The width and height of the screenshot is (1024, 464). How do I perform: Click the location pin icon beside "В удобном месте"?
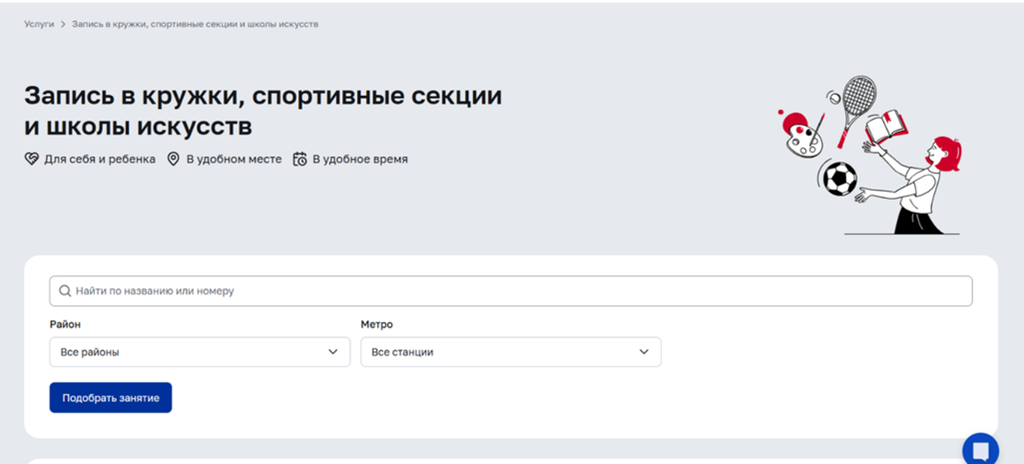click(173, 159)
